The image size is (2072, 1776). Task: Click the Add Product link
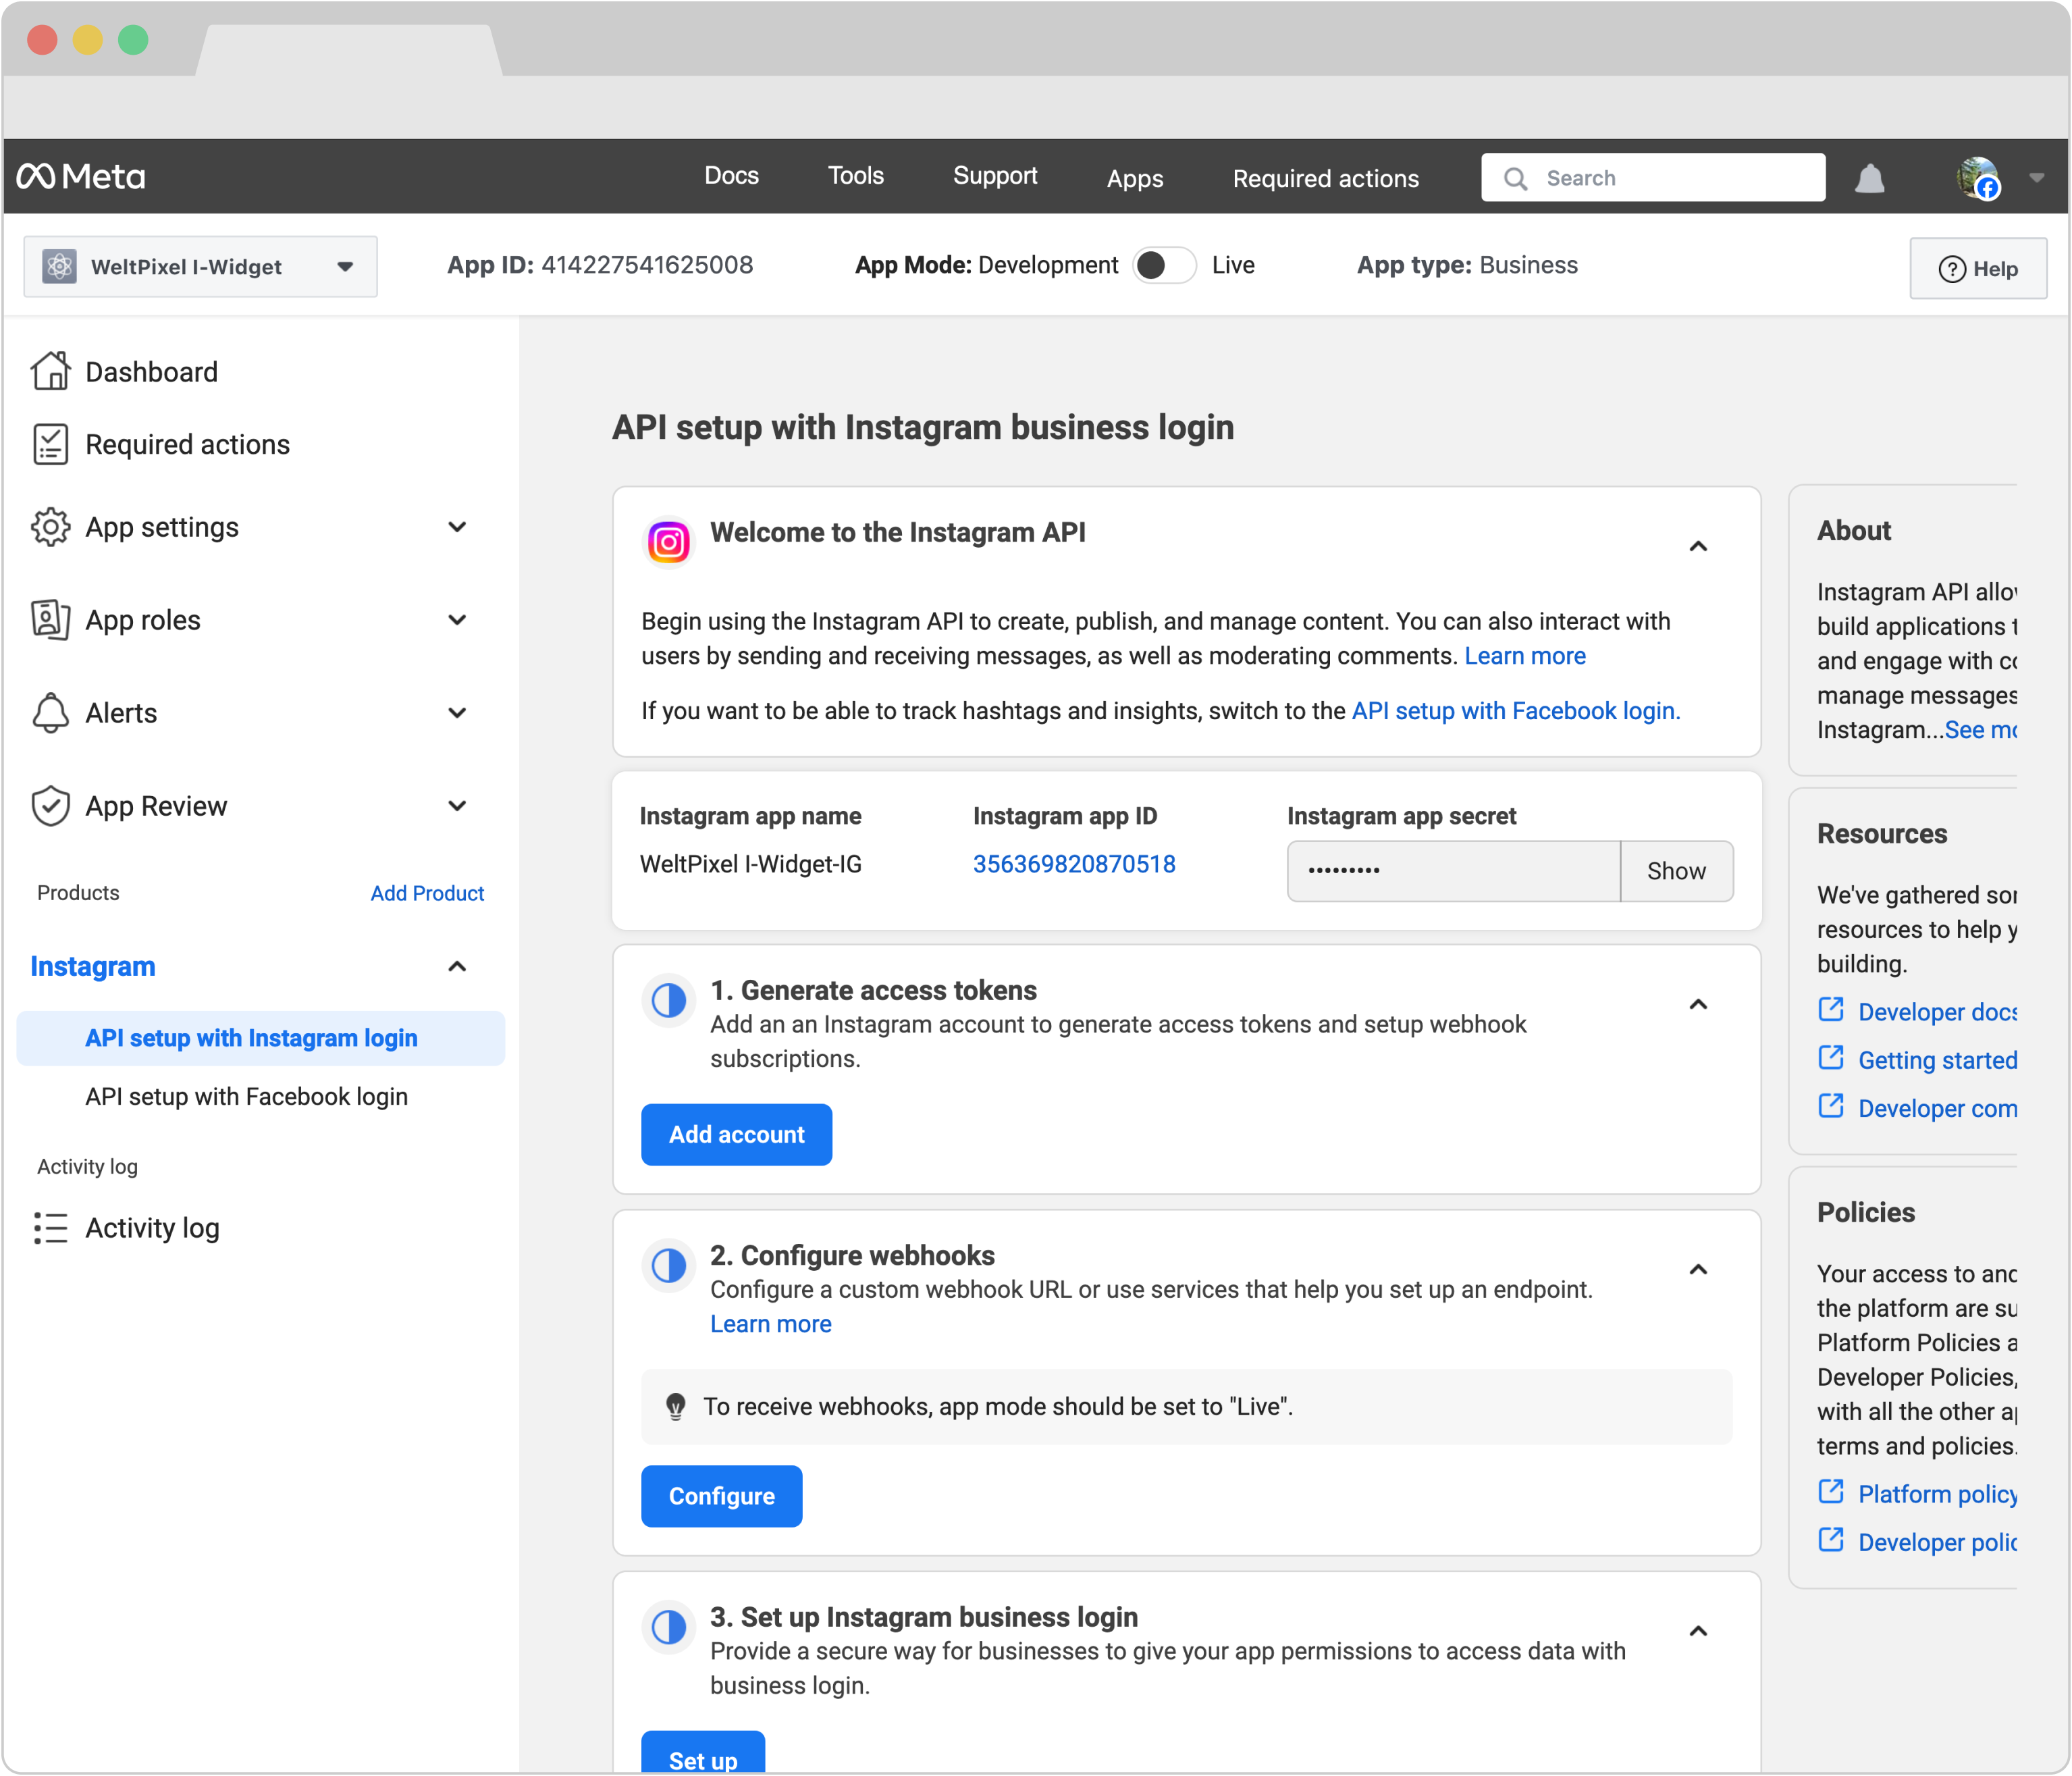[x=427, y=893]
